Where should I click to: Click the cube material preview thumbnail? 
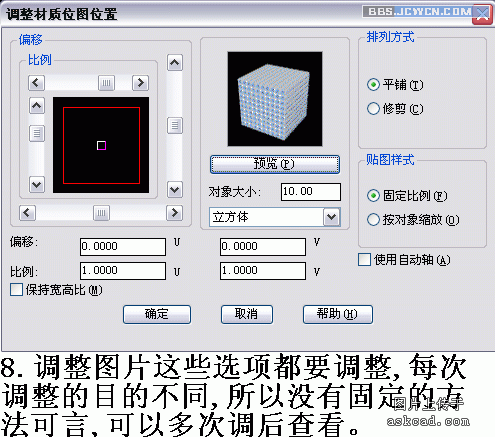pos(275,99)
